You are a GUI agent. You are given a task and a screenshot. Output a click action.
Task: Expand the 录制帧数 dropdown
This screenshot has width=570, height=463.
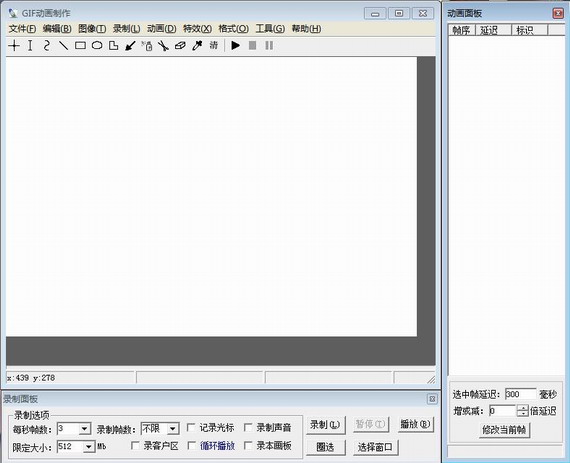point(173,429)
